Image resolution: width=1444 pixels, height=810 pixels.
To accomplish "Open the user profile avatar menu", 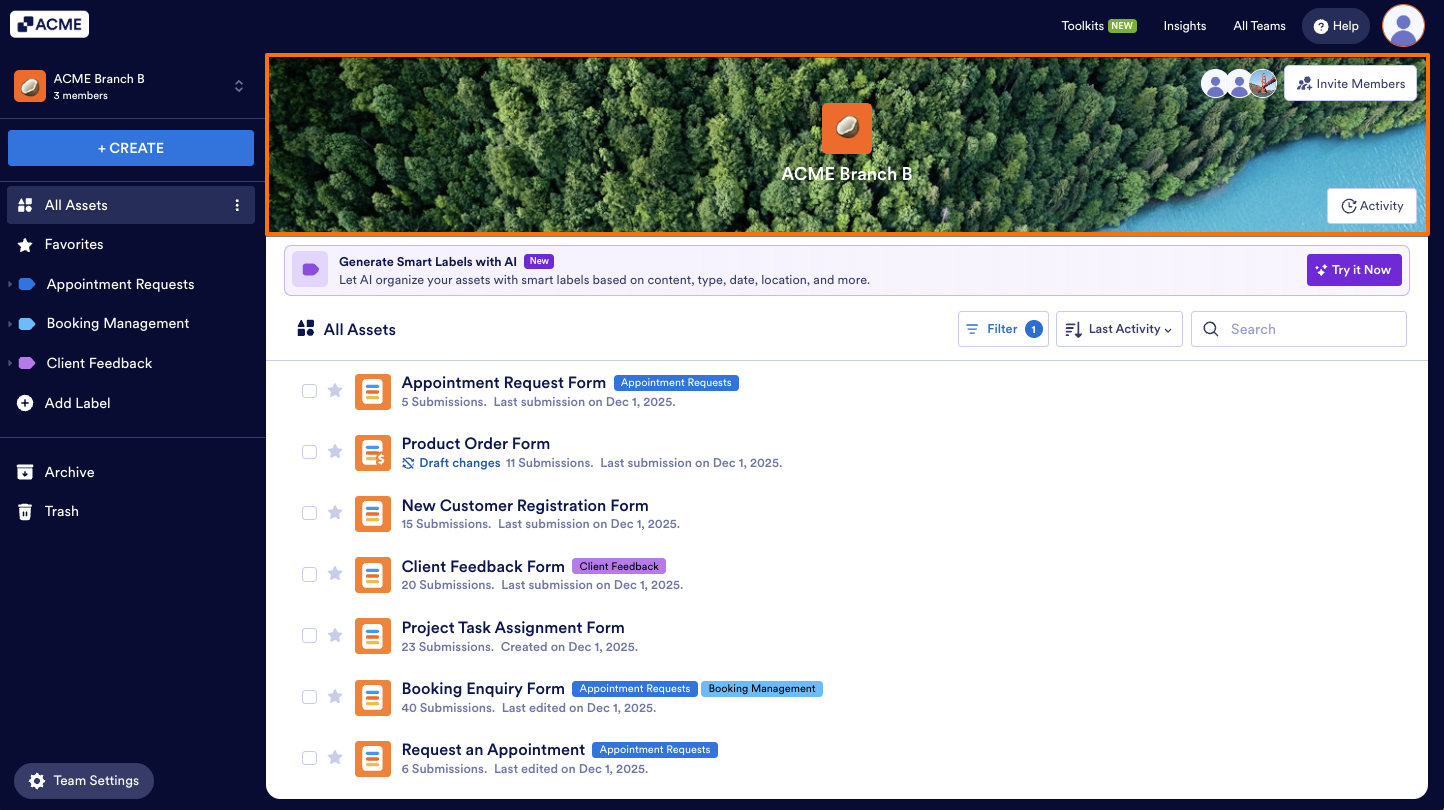I will tap(1403, 25).
